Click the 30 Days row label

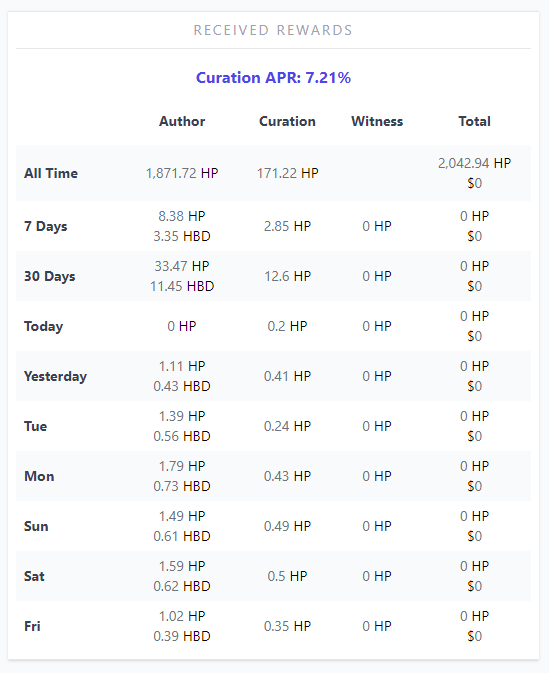pos(49,276)
